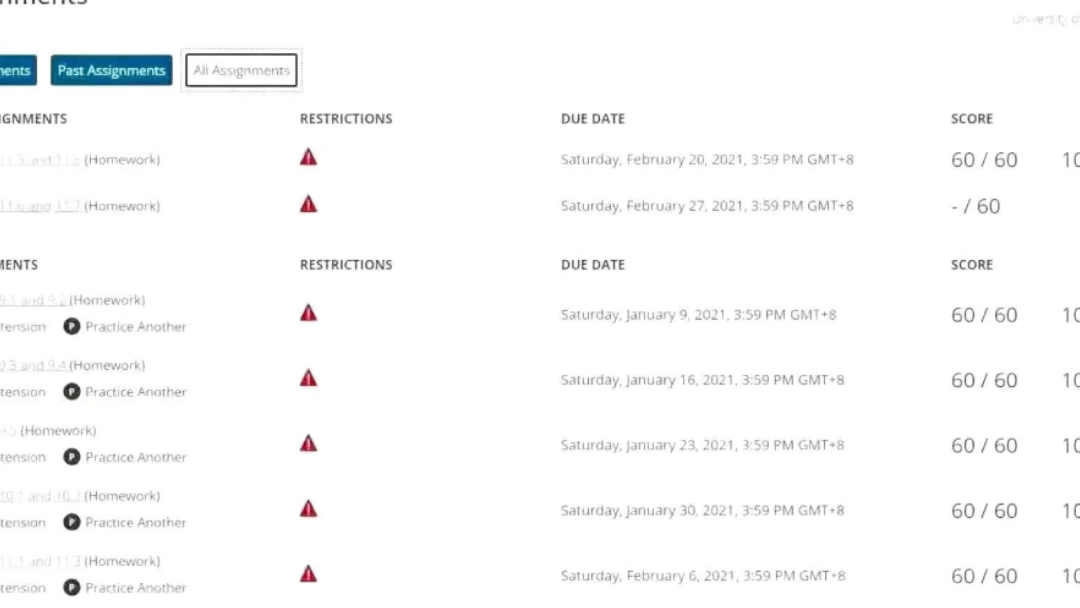
Task: Switch to the Past Assignments tab
Action: 112,70
